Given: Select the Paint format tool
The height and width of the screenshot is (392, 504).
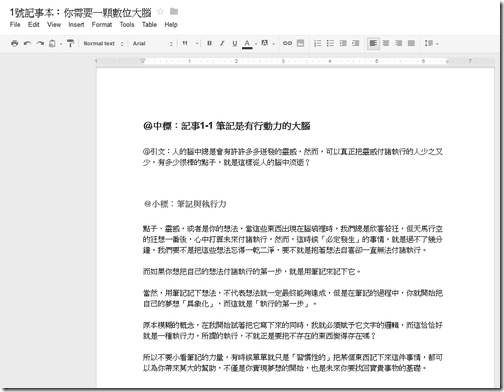Looking at the screenshot, I should (x=70, y=43).
